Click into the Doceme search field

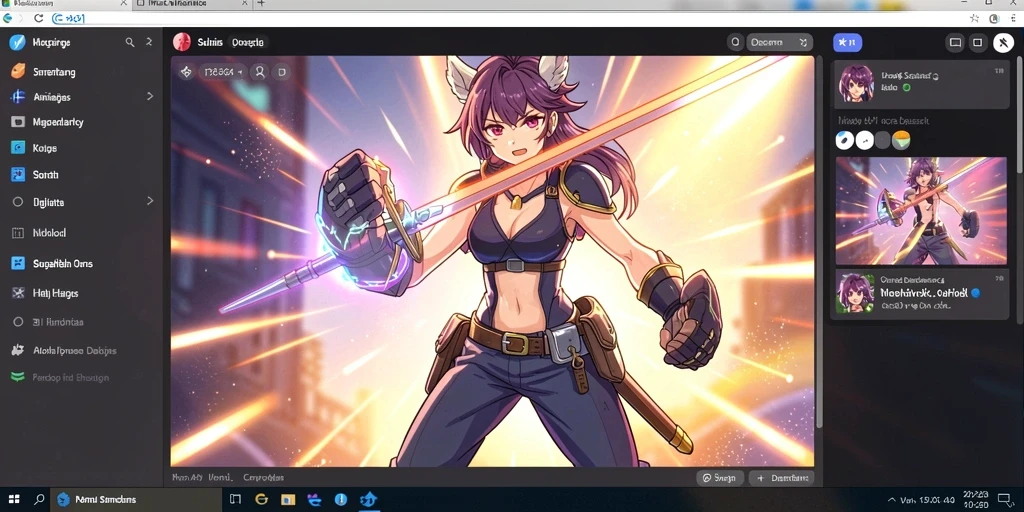[780, 42]
